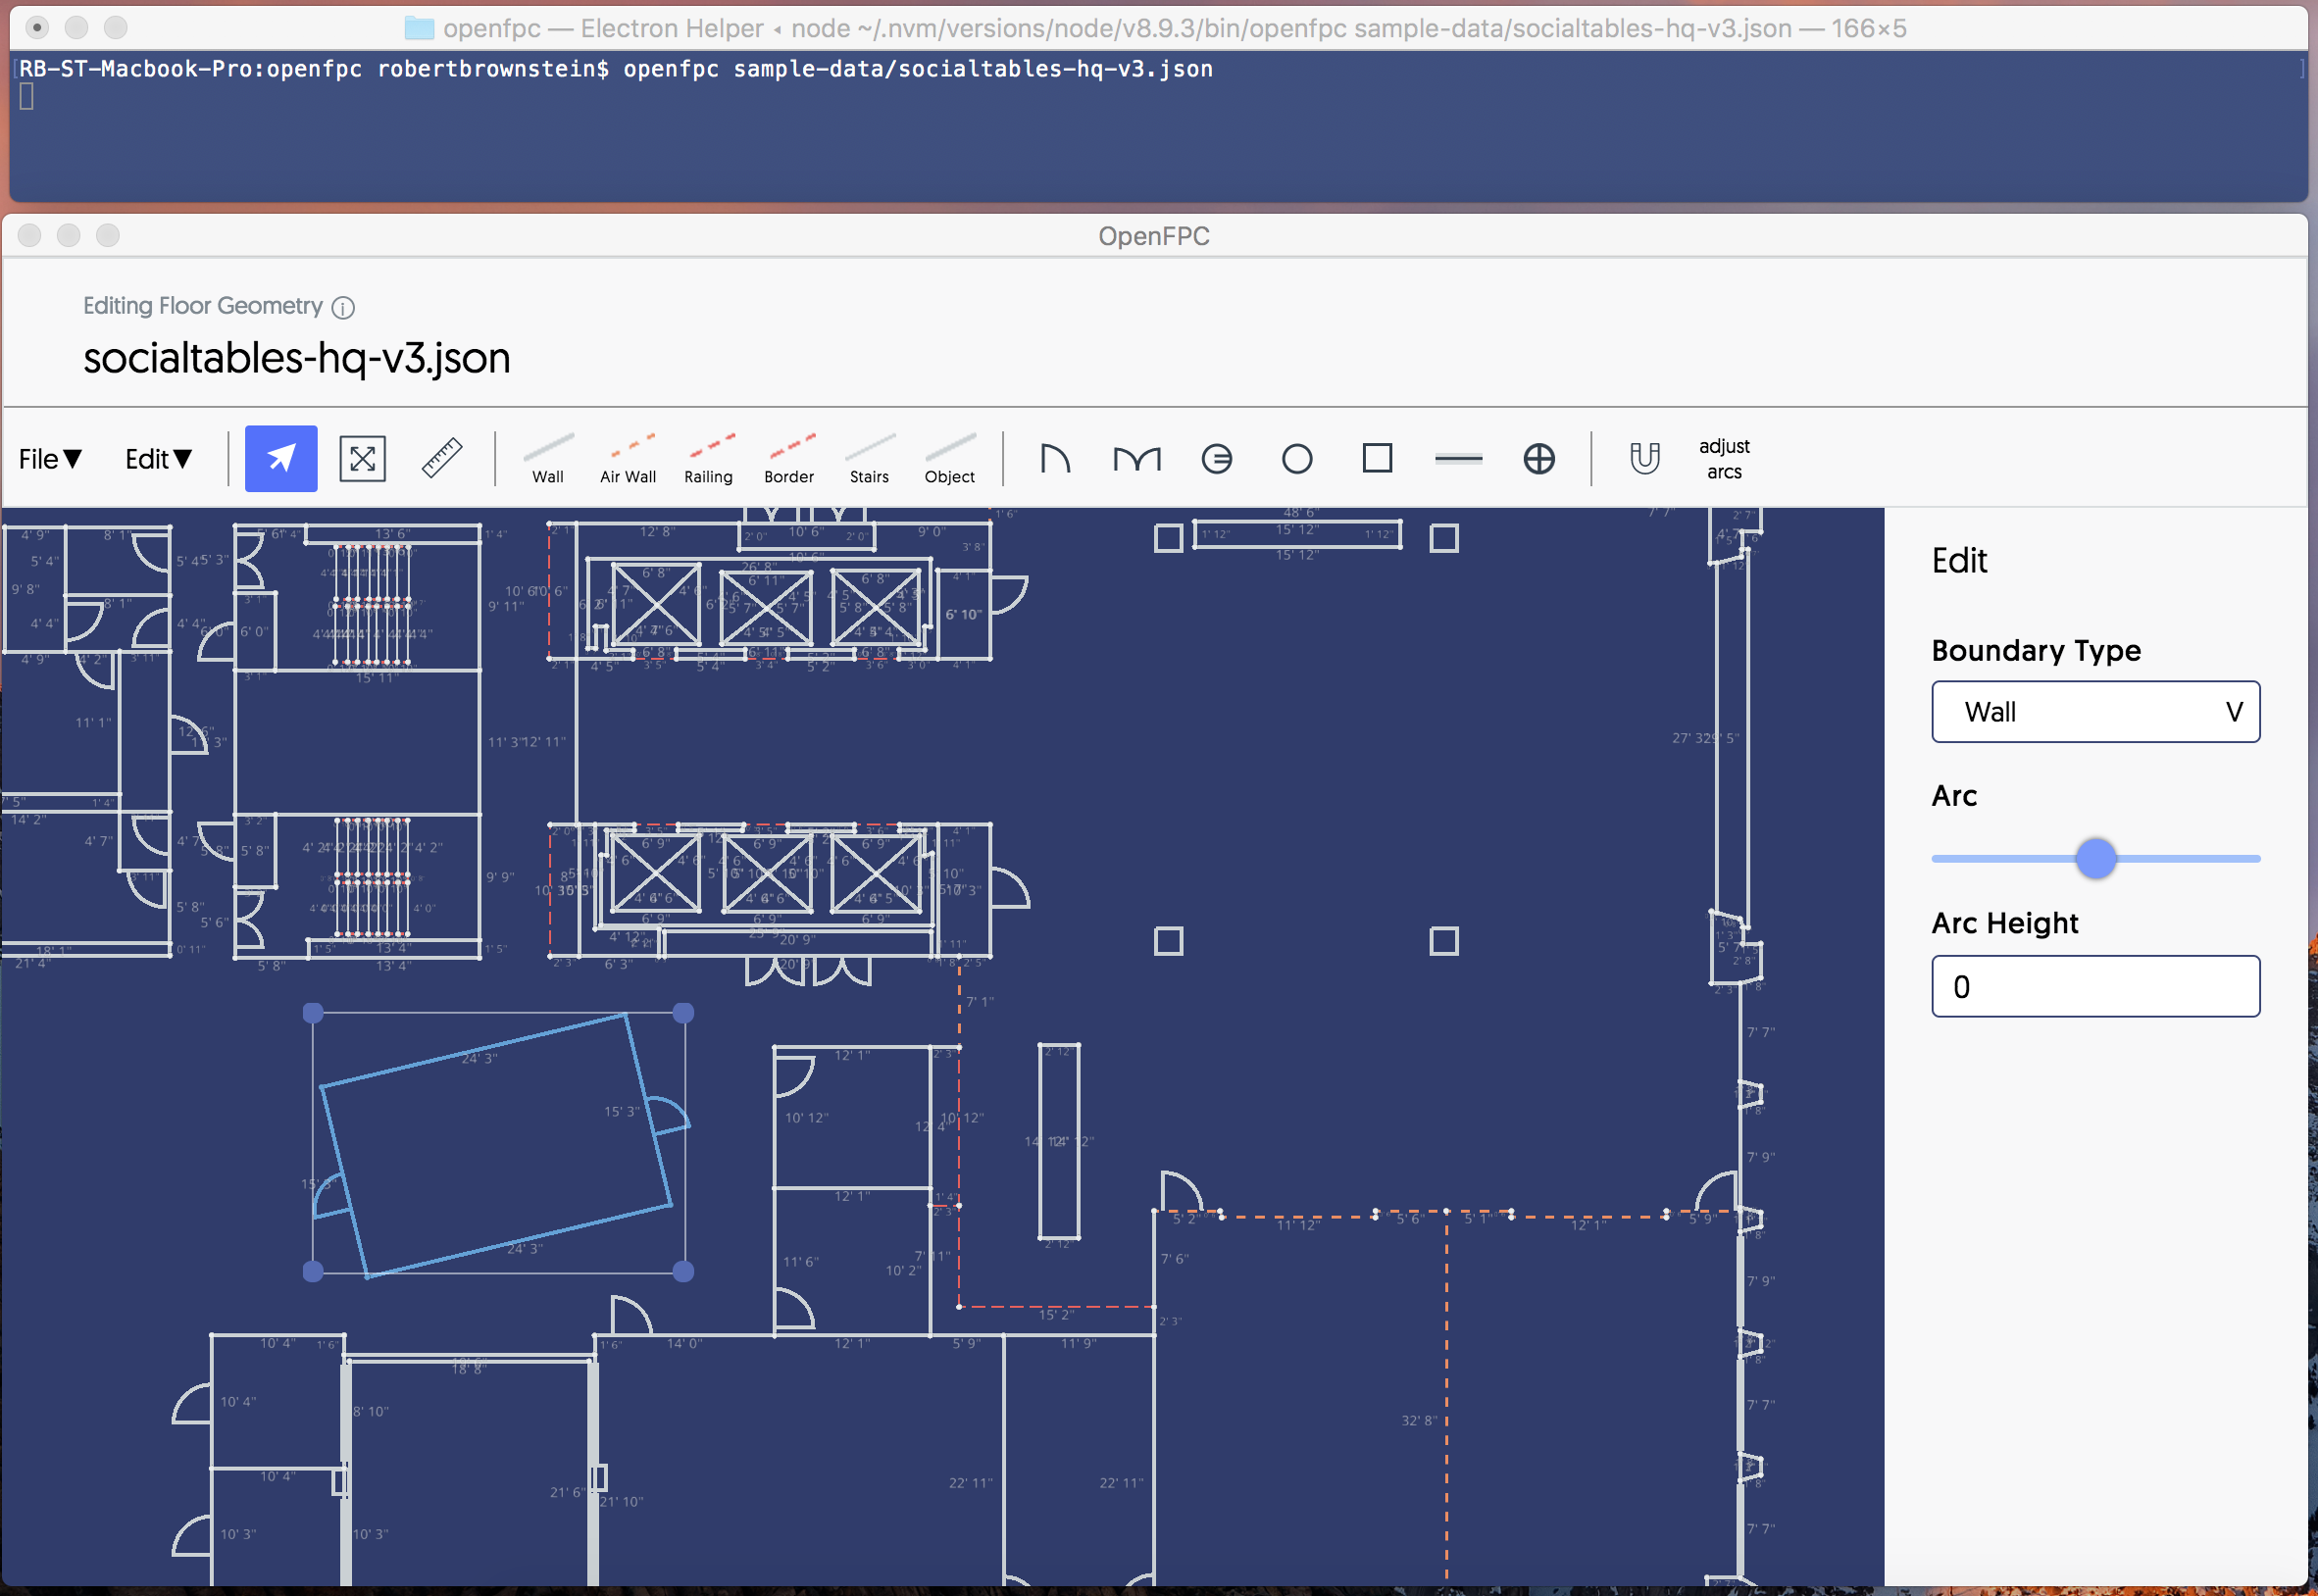Screen dimensions: 2318x1596
Task: Click top-right handle of selected room
Action: (x=683, y=1013)
